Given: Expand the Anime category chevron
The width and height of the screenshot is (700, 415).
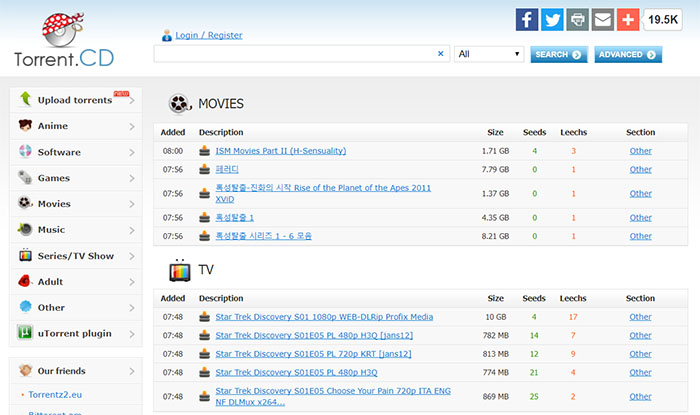Looking at the screenshot, I should pos(132,126).
